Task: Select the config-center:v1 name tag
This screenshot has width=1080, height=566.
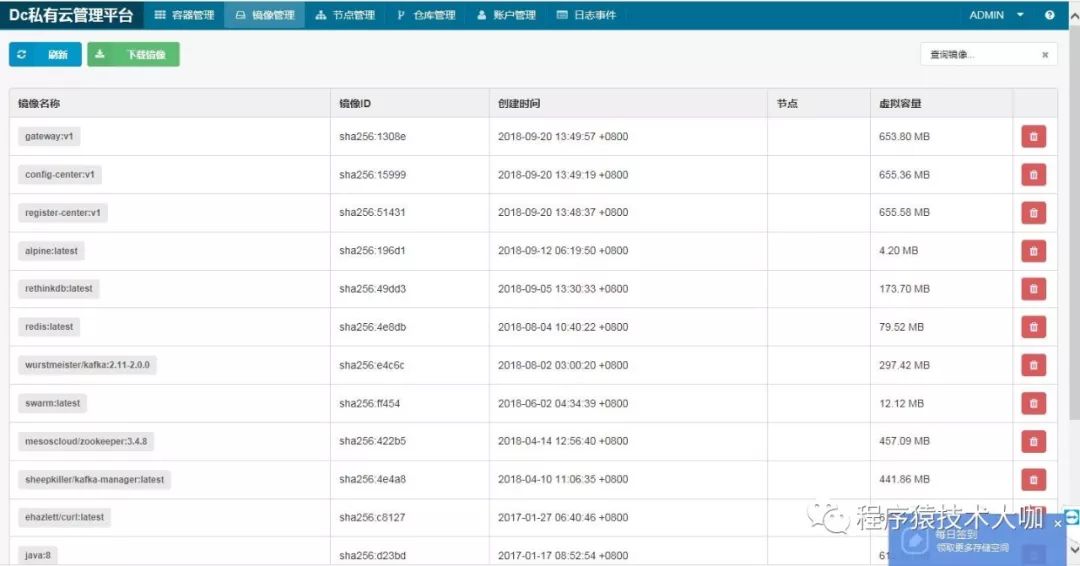Action: click(60, 175)
